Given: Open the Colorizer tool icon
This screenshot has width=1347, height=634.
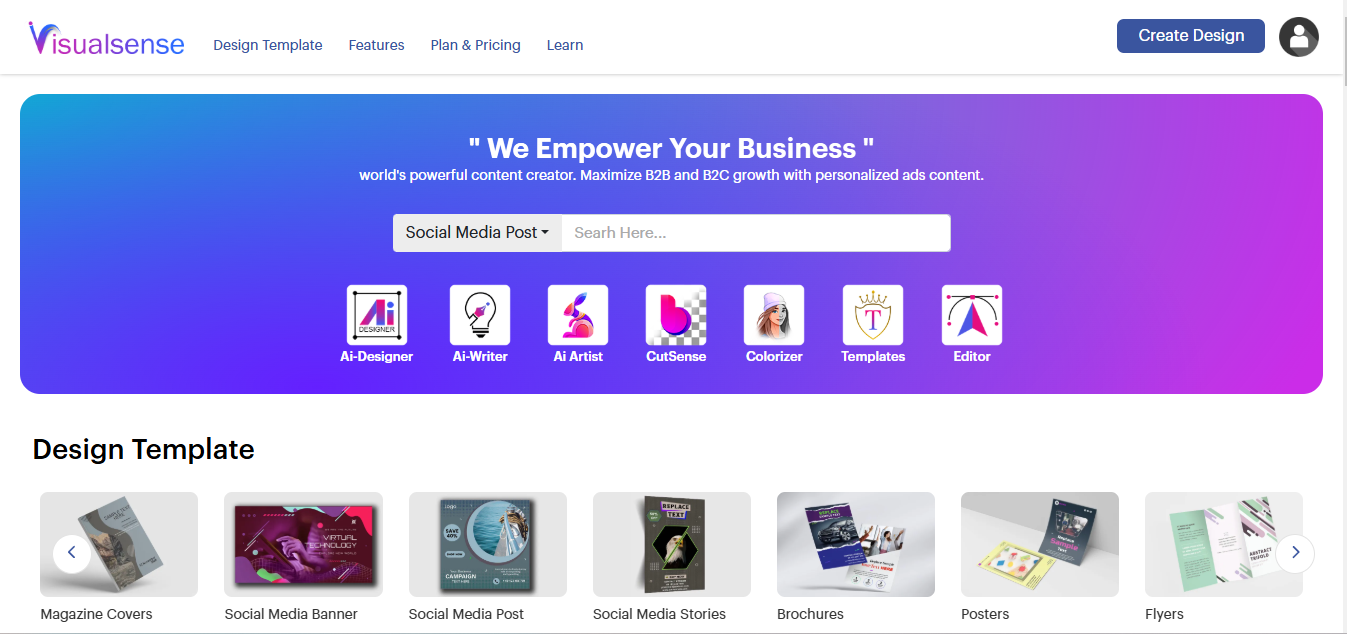Looking at the screenshot, I should pos(774,315).
